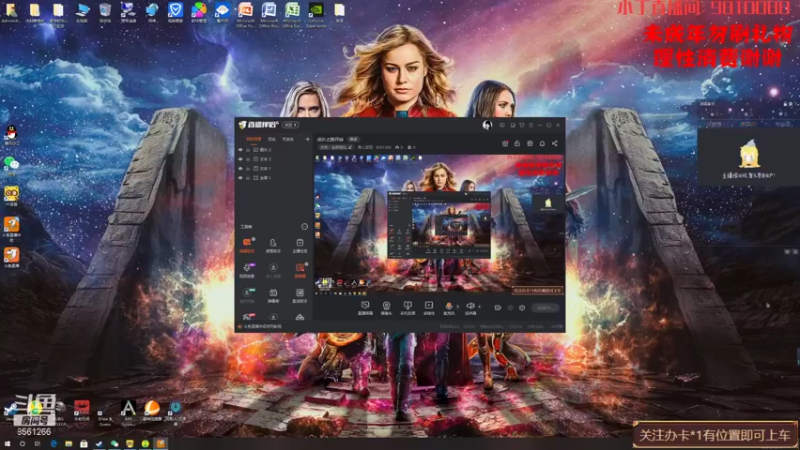Click the small avatar window on the right
The image size is (800, 450).
coord(748,157)
